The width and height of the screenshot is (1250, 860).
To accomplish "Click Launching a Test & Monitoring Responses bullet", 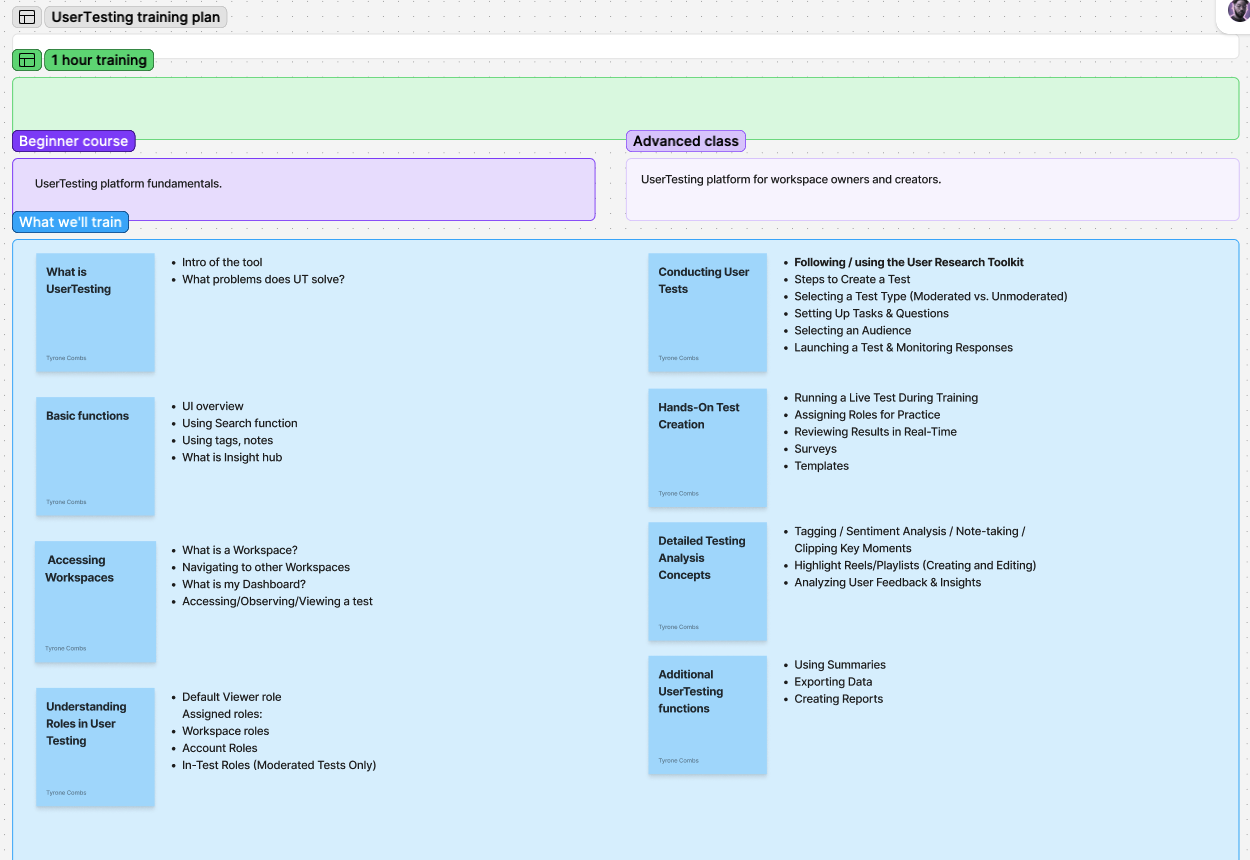I will click(x=903, y=347).
